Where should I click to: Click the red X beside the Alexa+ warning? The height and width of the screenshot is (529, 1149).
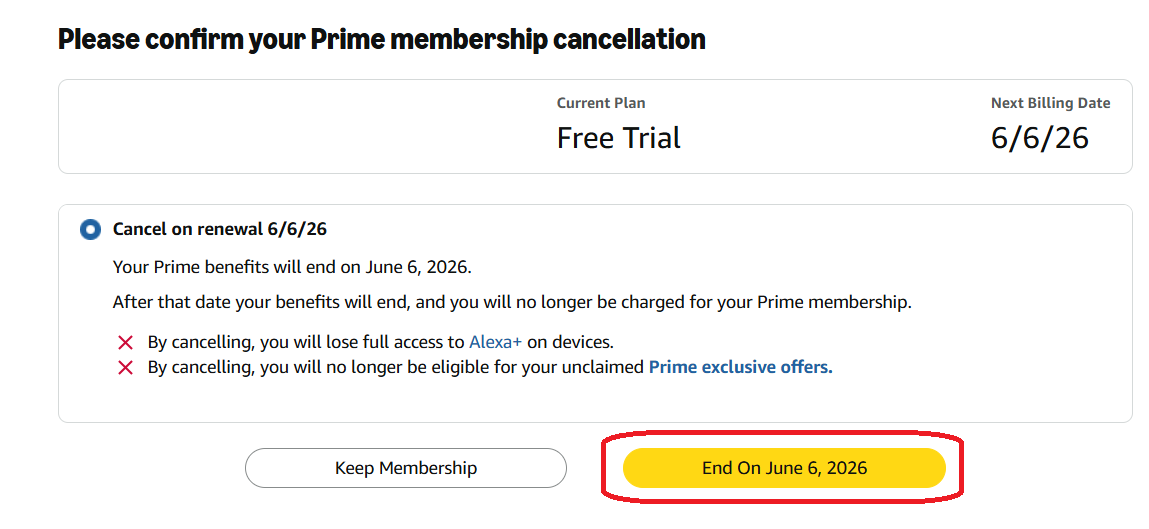(x=125, y=342)
